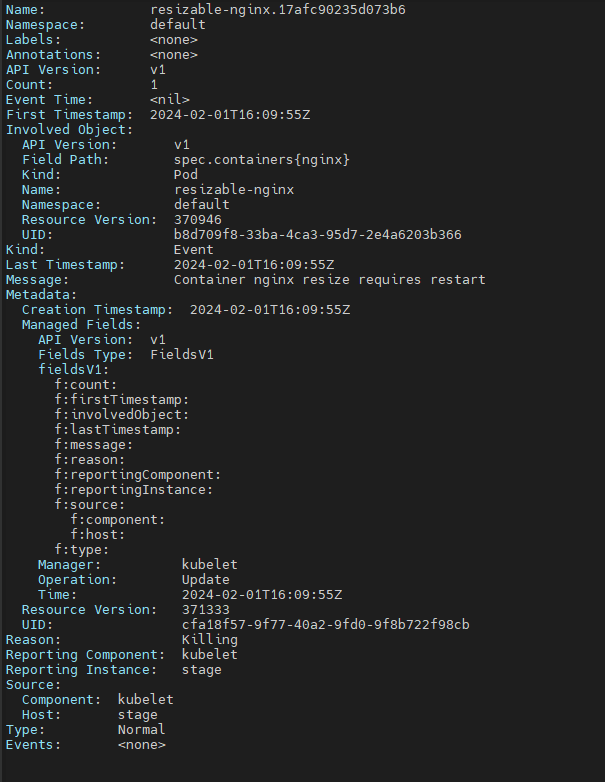This screenshot has height=782, width=605.
Task: Click the f:involvedObject: entry
Action: point(121,414)
